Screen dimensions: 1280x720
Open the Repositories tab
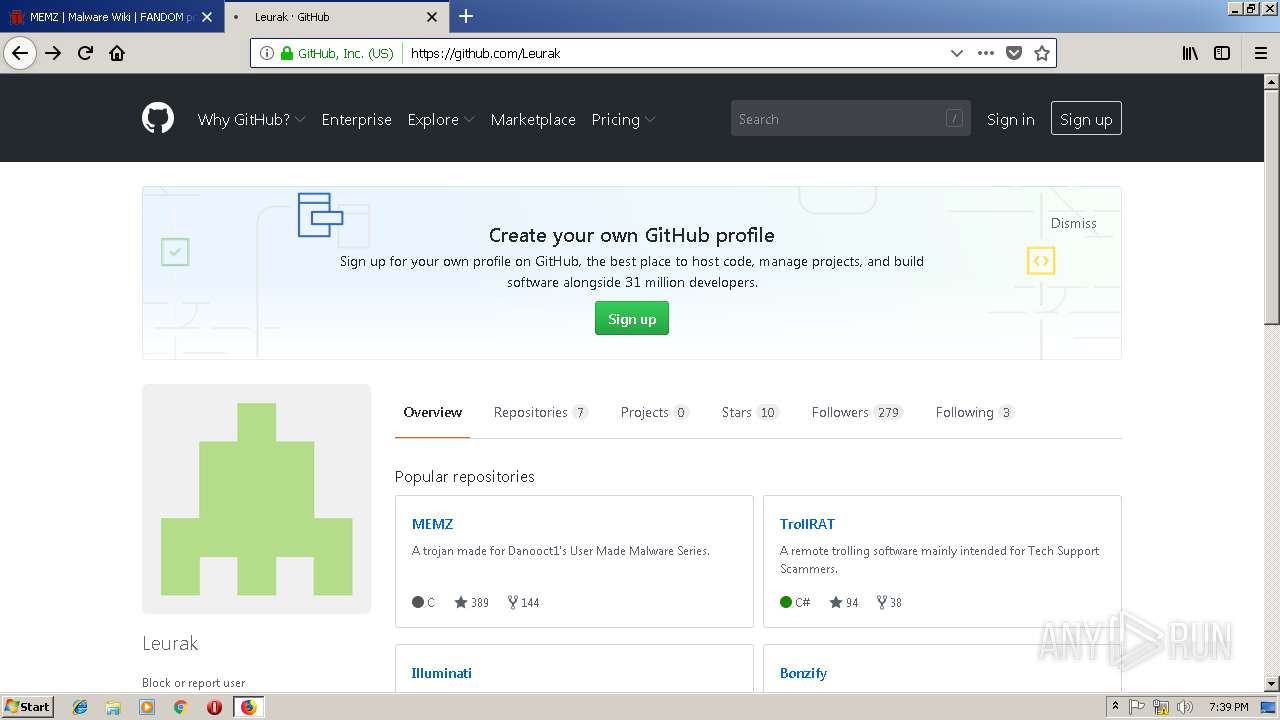point(540,412)
